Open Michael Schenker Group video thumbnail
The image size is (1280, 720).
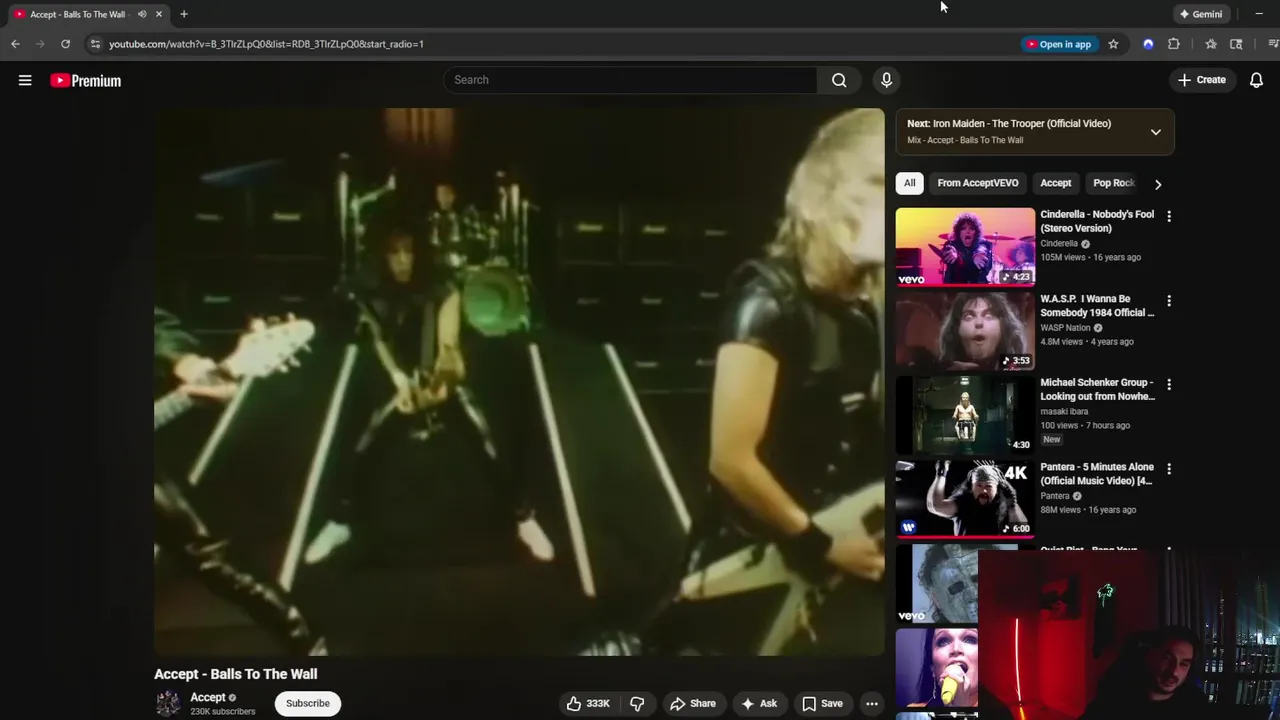[965, 415]
